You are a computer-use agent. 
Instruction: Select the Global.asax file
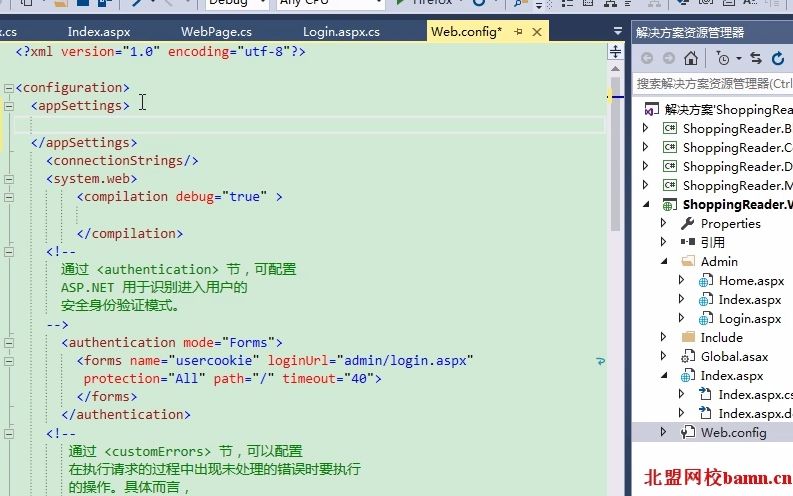[734, 356]
